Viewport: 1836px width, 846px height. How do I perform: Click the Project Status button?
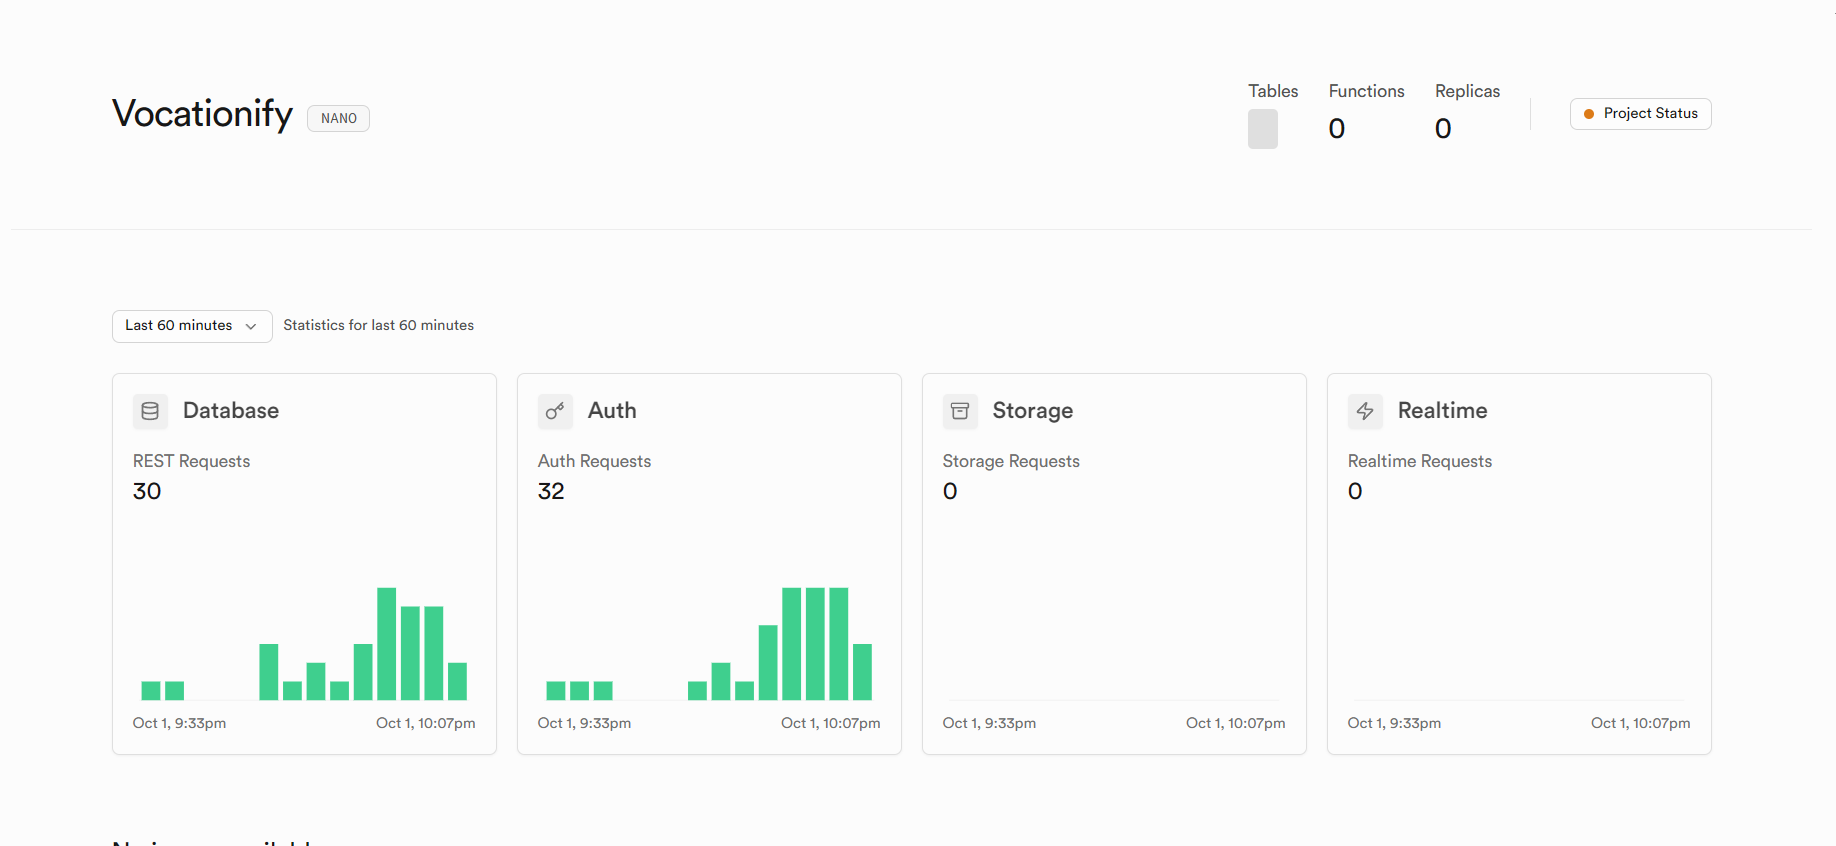(1640, 114)
